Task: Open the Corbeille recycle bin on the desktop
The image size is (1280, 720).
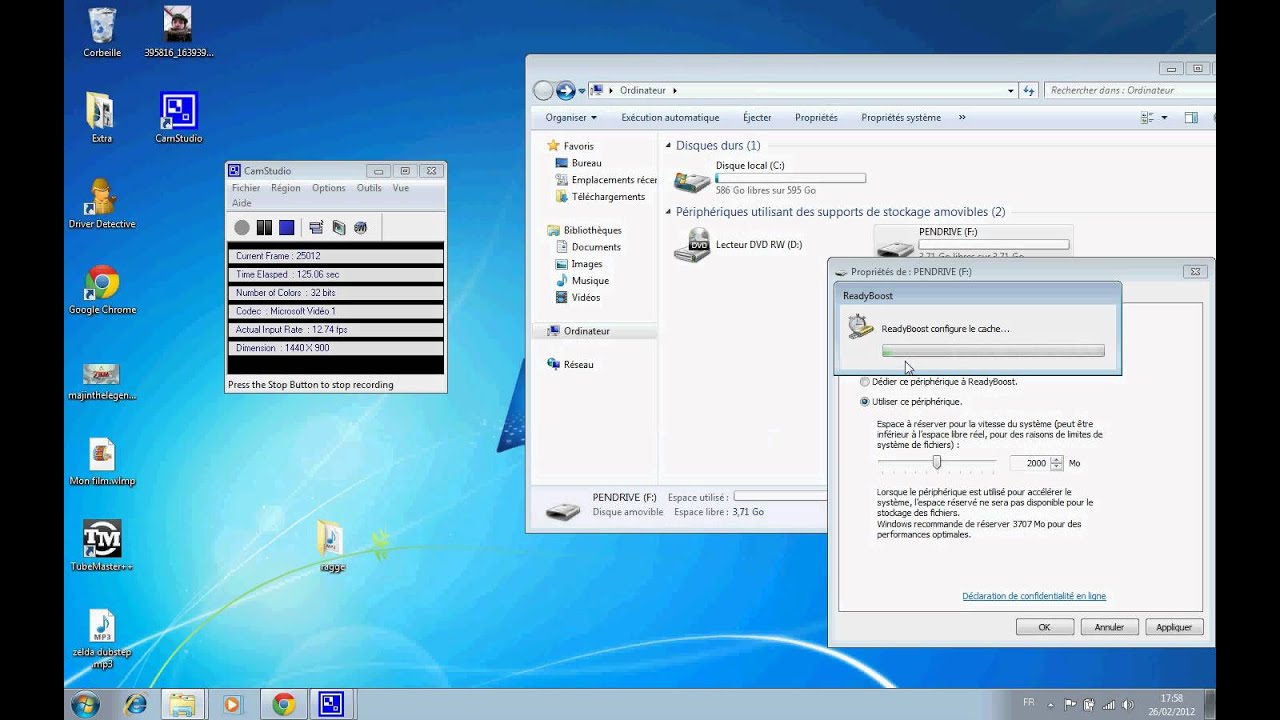Action: click(x=102, y=32)
